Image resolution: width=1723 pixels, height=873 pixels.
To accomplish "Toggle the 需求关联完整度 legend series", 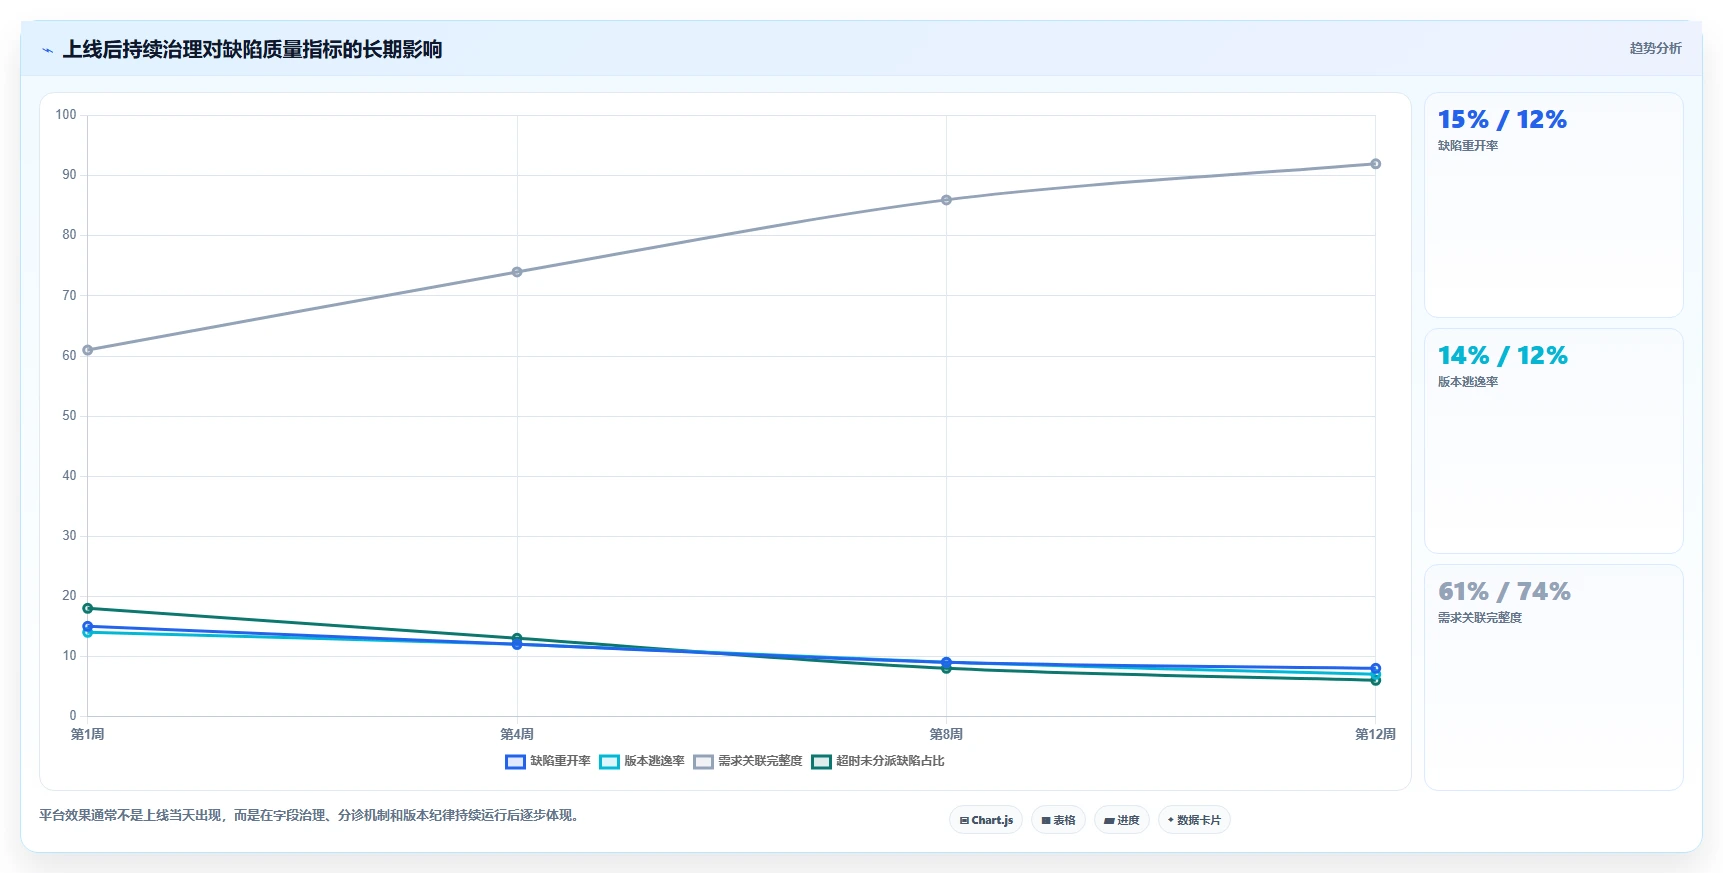I will pos(748,761).
